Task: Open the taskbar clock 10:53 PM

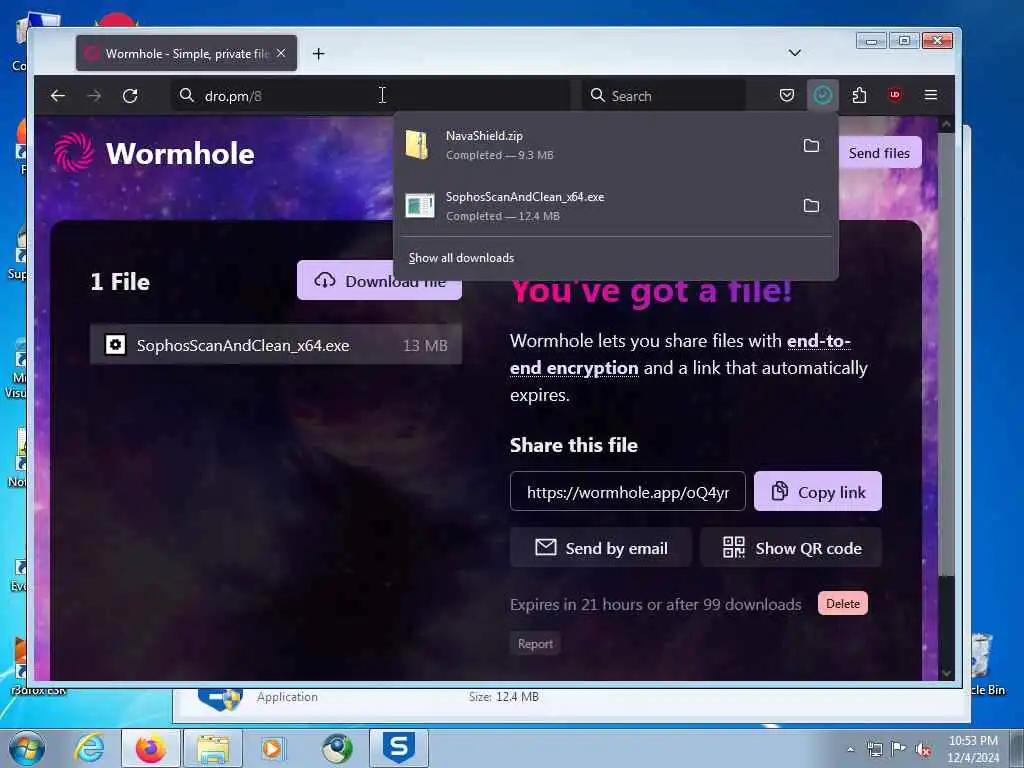Action: 973,749
